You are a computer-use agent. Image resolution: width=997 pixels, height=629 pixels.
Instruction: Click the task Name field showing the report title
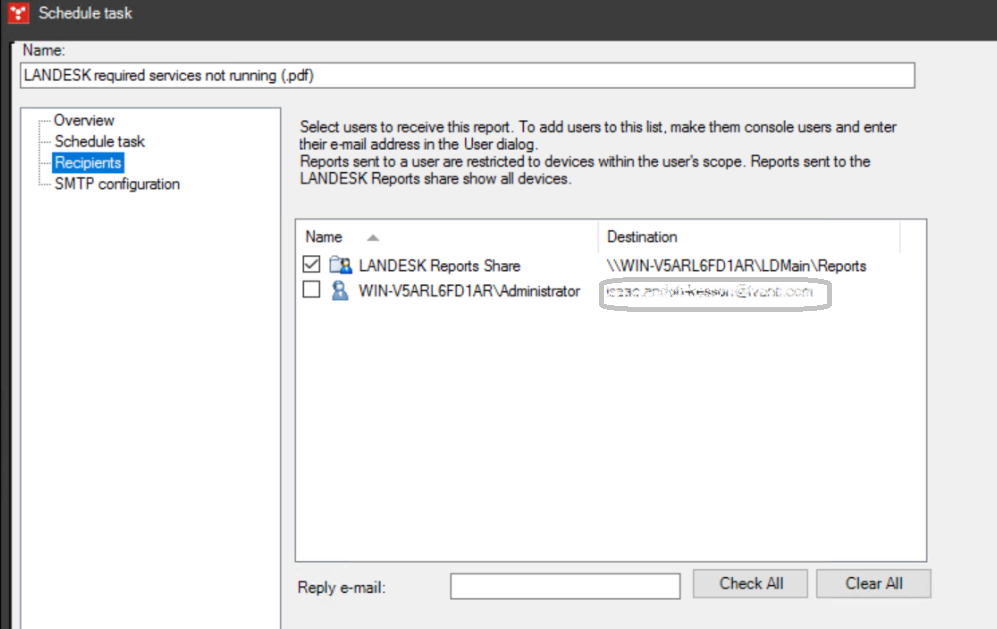(467, 75)
